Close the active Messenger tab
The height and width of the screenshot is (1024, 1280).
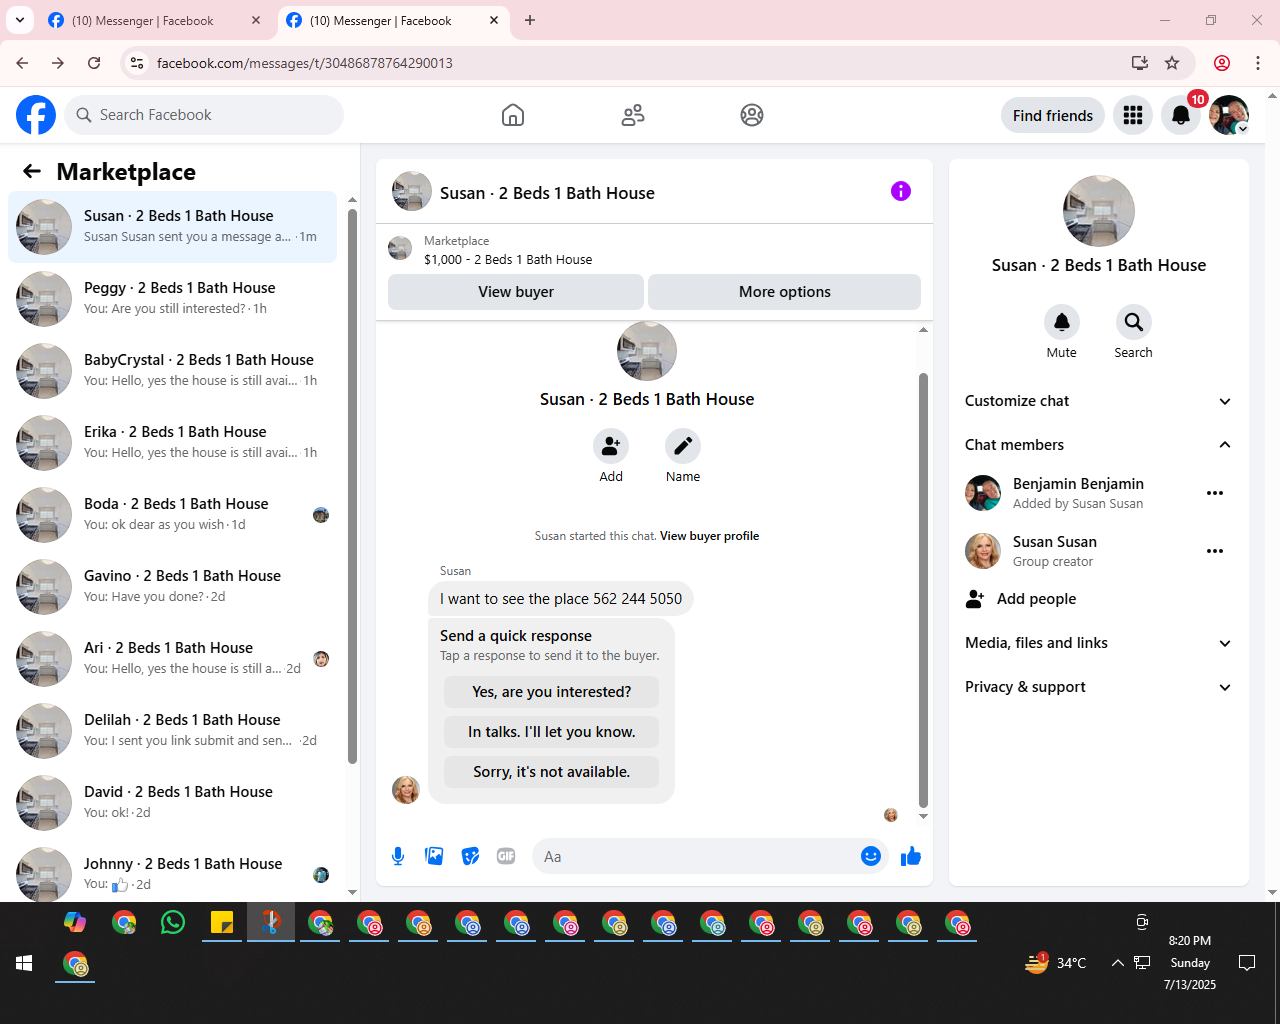[x=494, y=20]
